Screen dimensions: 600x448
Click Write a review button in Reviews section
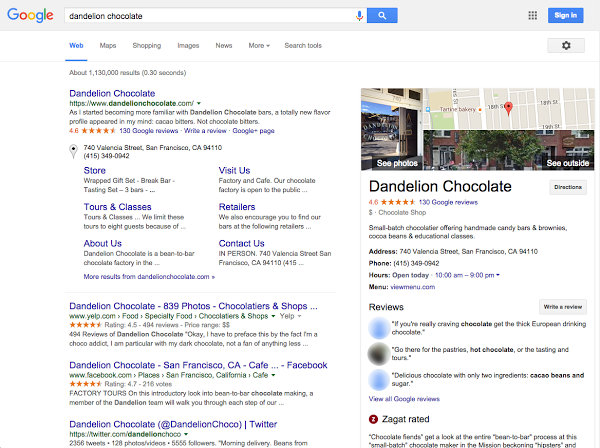[562, 307]
